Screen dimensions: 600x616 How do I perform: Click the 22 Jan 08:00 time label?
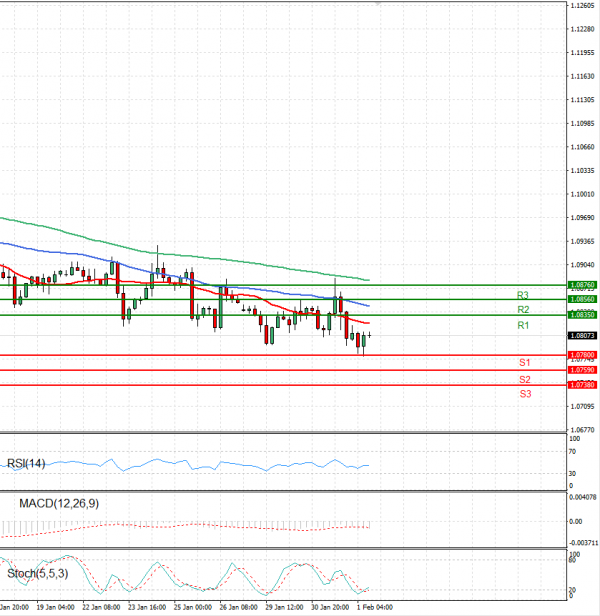coord(101,607)
